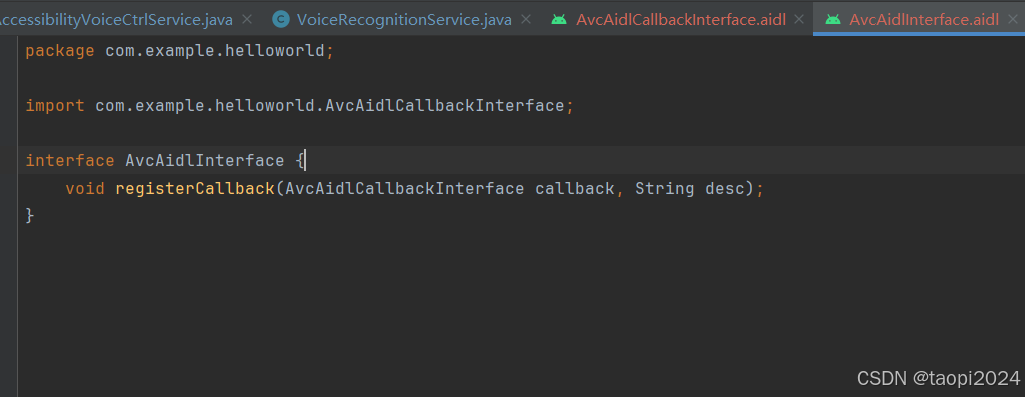This screenshot has height=397, width=1025.
Task: Click the Android icon on AvcAidlCallbackInterface.aidl tab
Action: (x=559, y=20)
